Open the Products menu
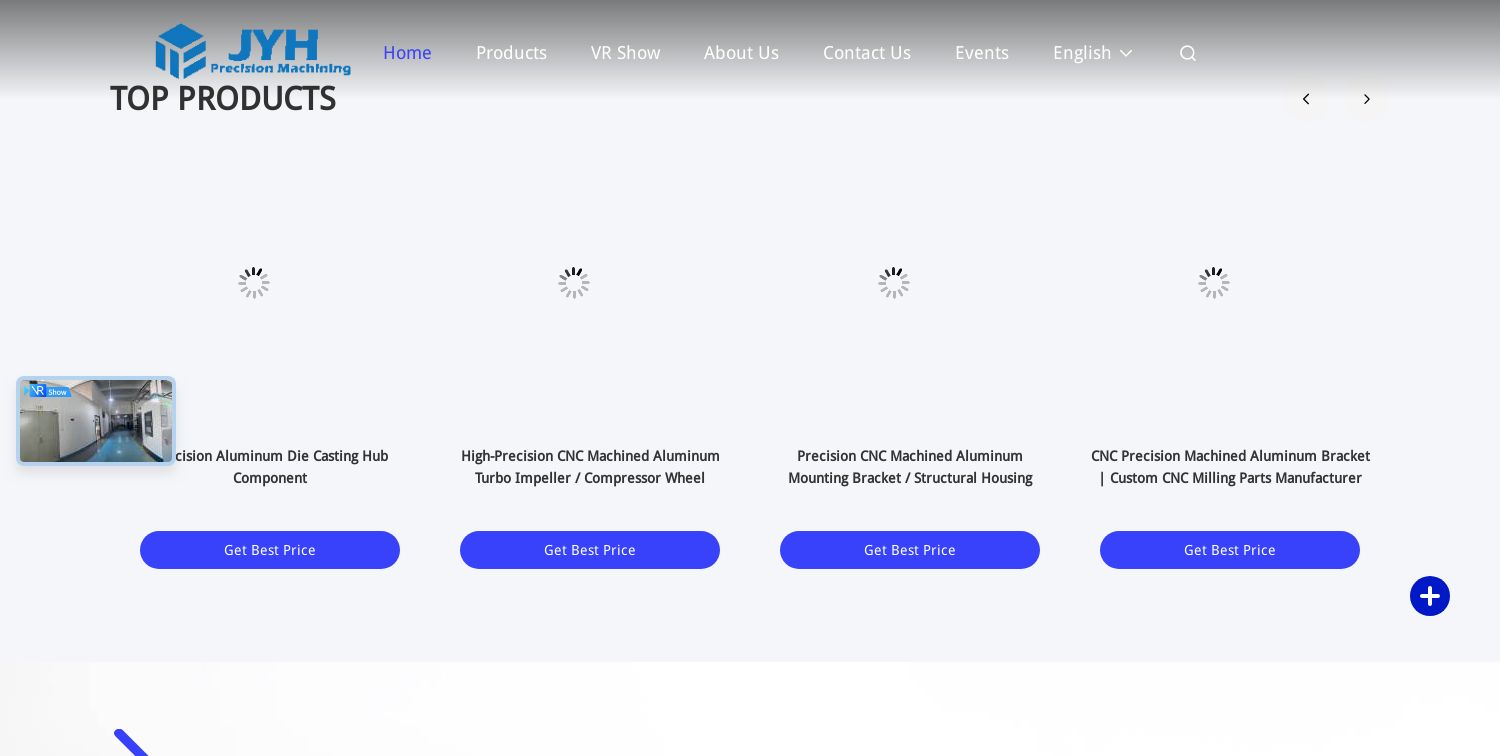The width and height of the screenshot is (1500, 756). tap(511, 53)
